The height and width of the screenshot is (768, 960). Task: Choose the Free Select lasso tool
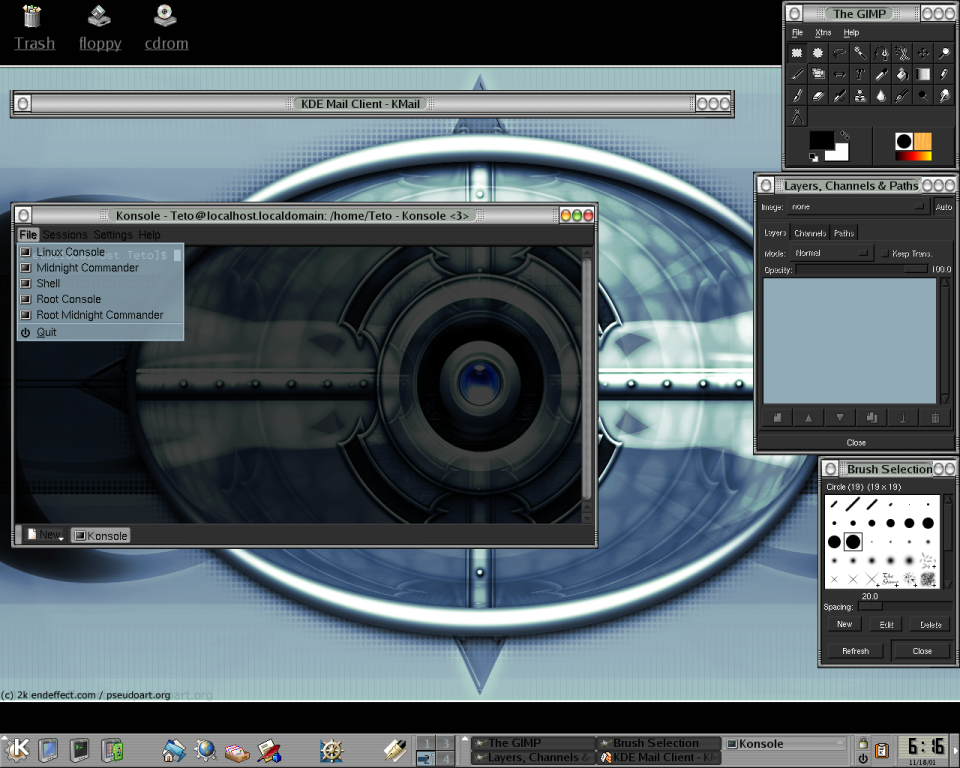[x=839, y=53]
